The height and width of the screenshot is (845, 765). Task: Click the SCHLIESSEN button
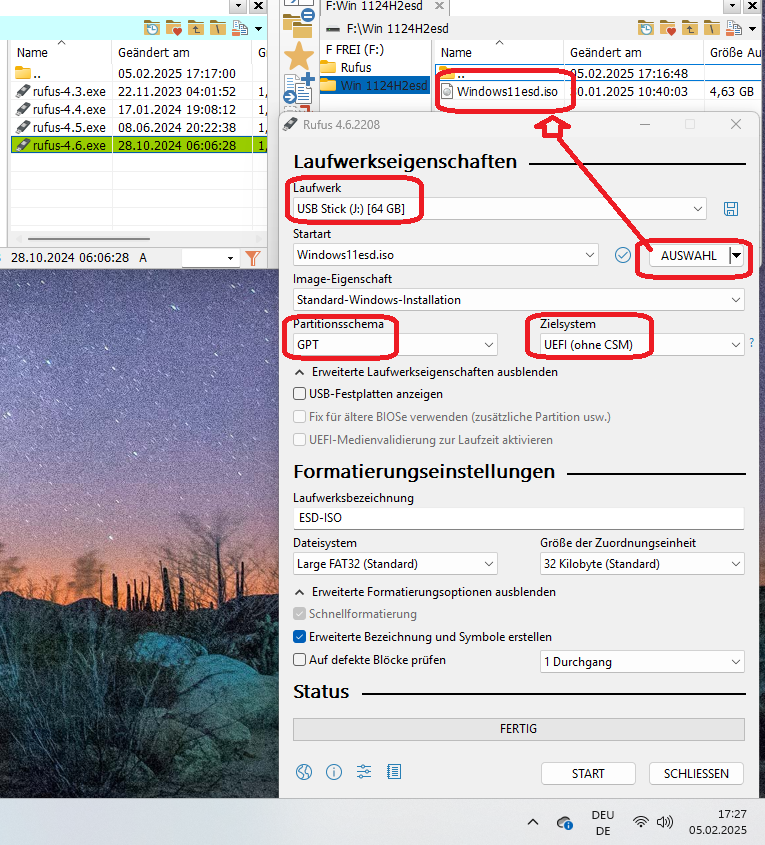[x=696, y=773]
